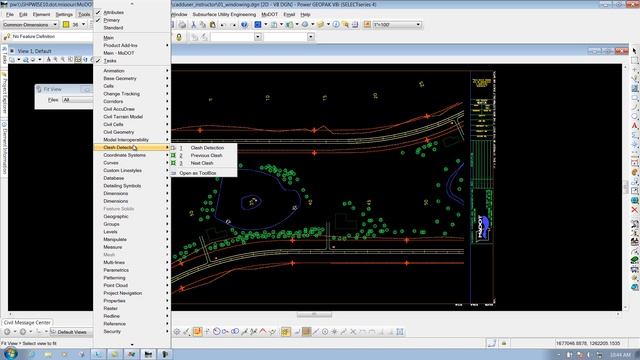Click the yellow highlighted AccuSnap icon
This screenshot has width=640, height=360.
(286, 331)
